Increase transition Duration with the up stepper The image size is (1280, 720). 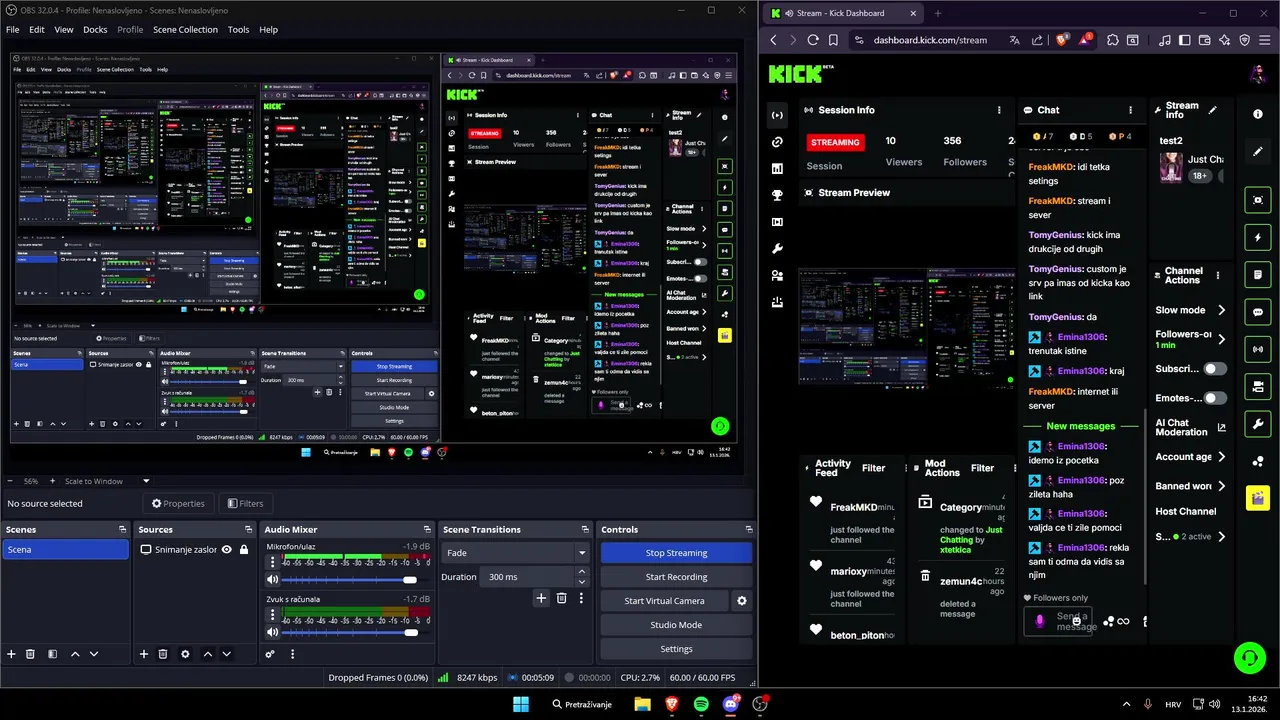pos(582,573)
